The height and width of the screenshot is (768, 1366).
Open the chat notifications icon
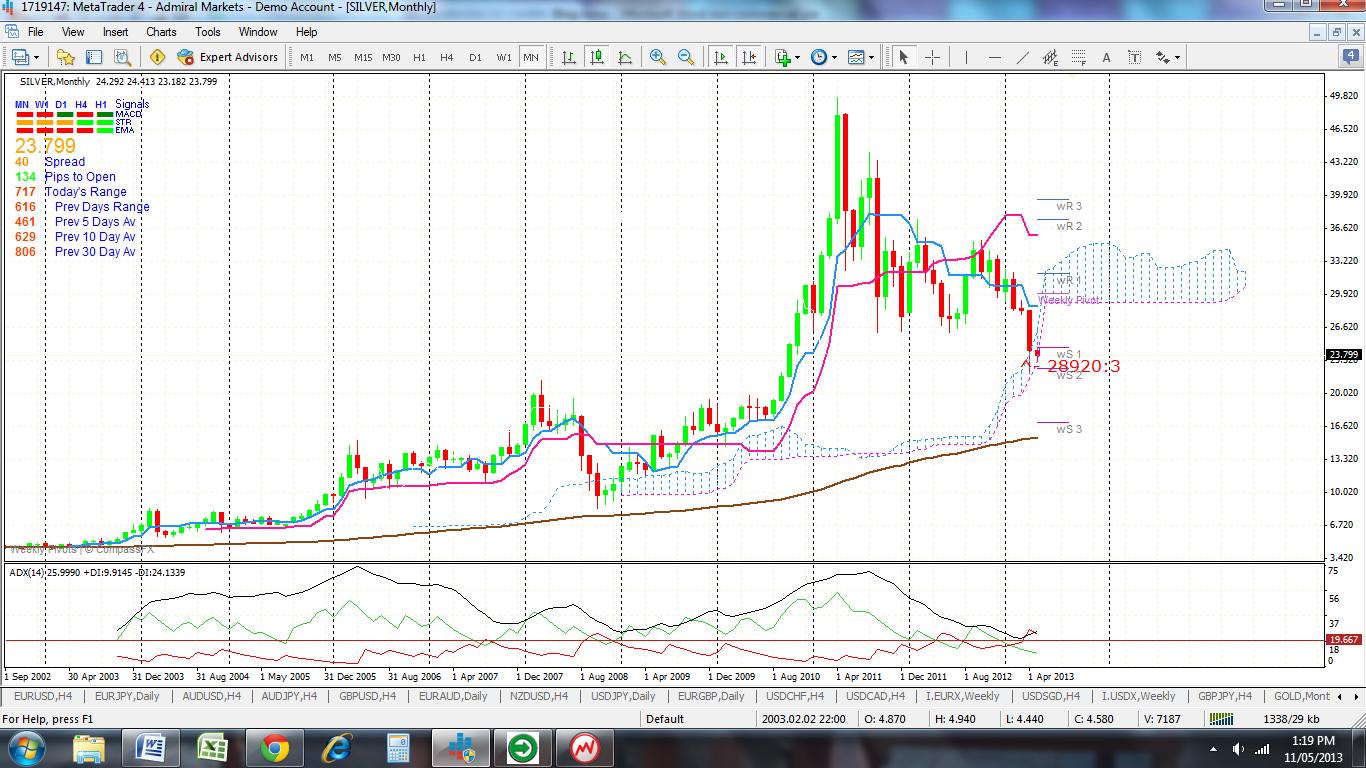(1349, 56)
